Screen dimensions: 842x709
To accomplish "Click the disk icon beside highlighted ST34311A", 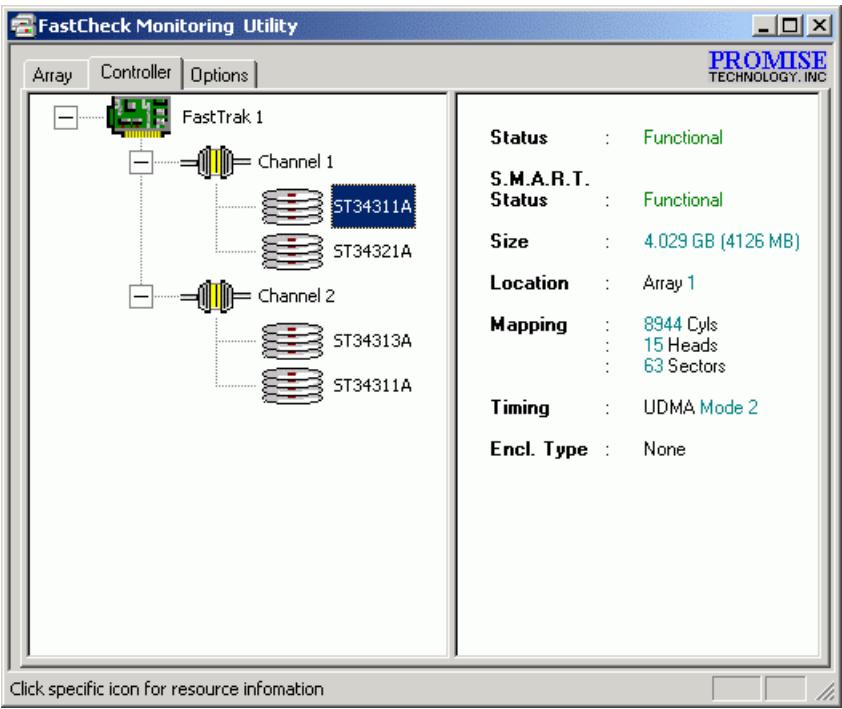I will click(293, 206).
